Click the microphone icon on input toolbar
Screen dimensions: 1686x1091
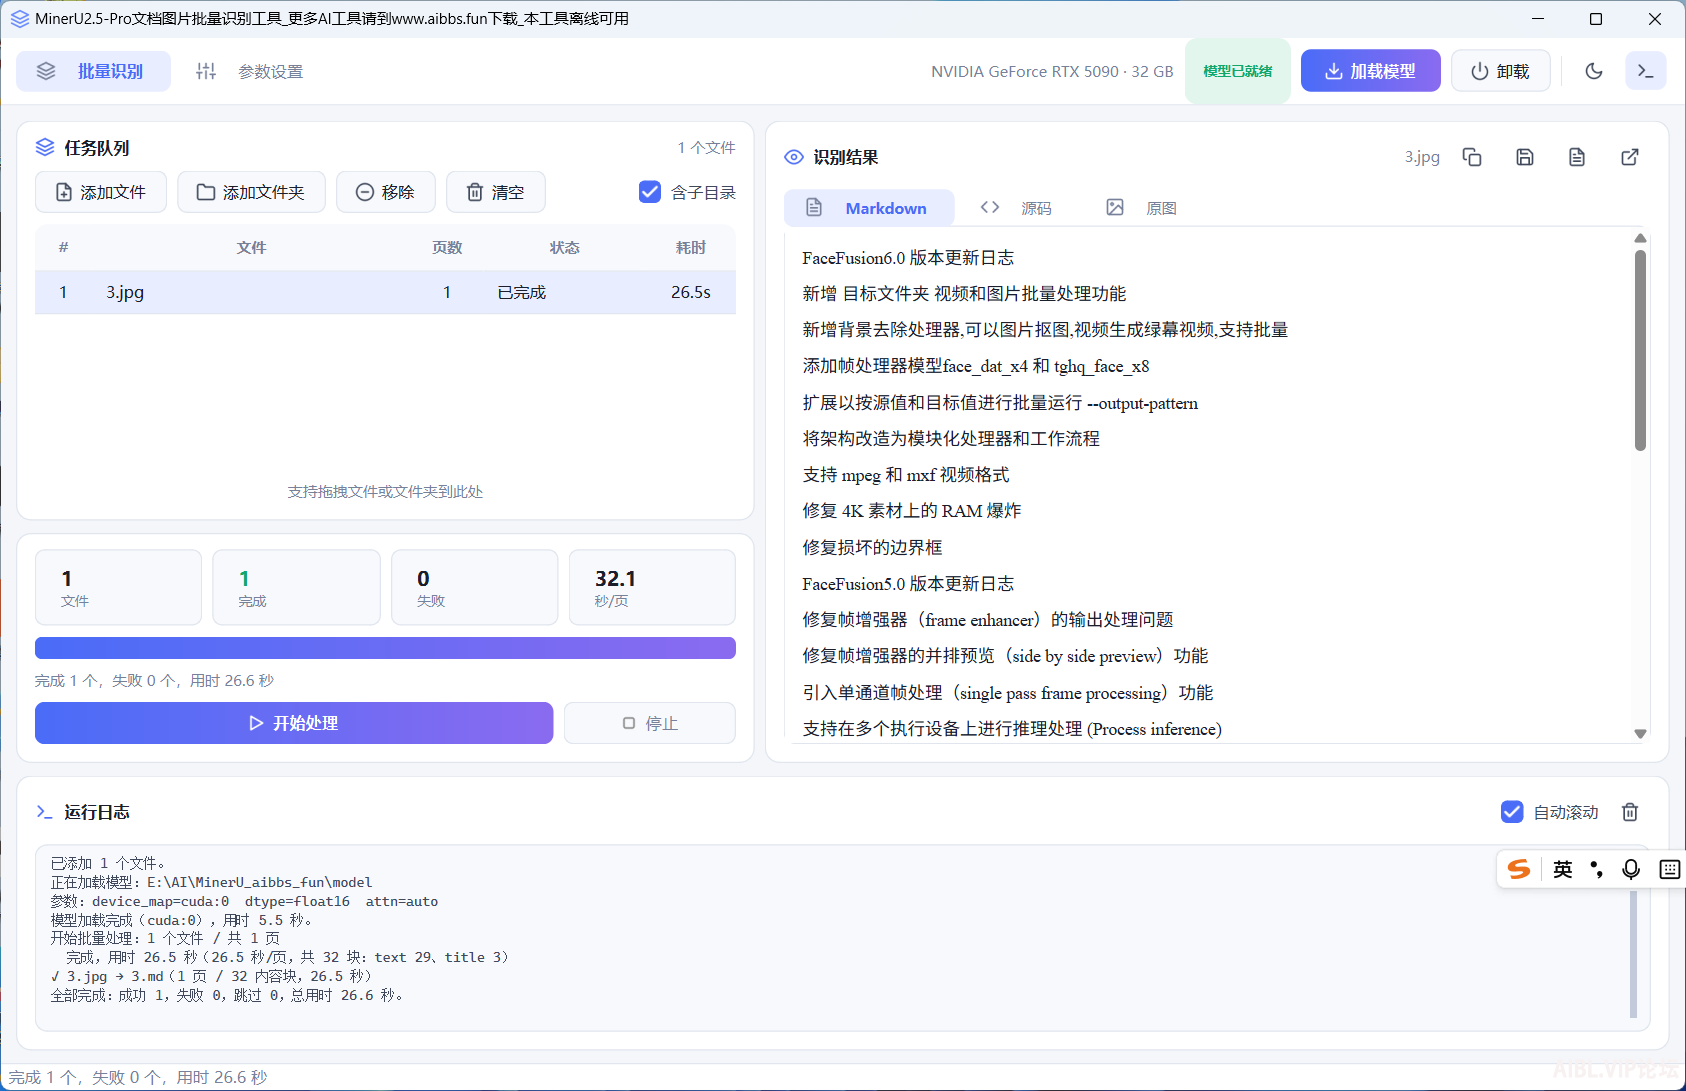pyautogui.click(x=1631, y=869)
